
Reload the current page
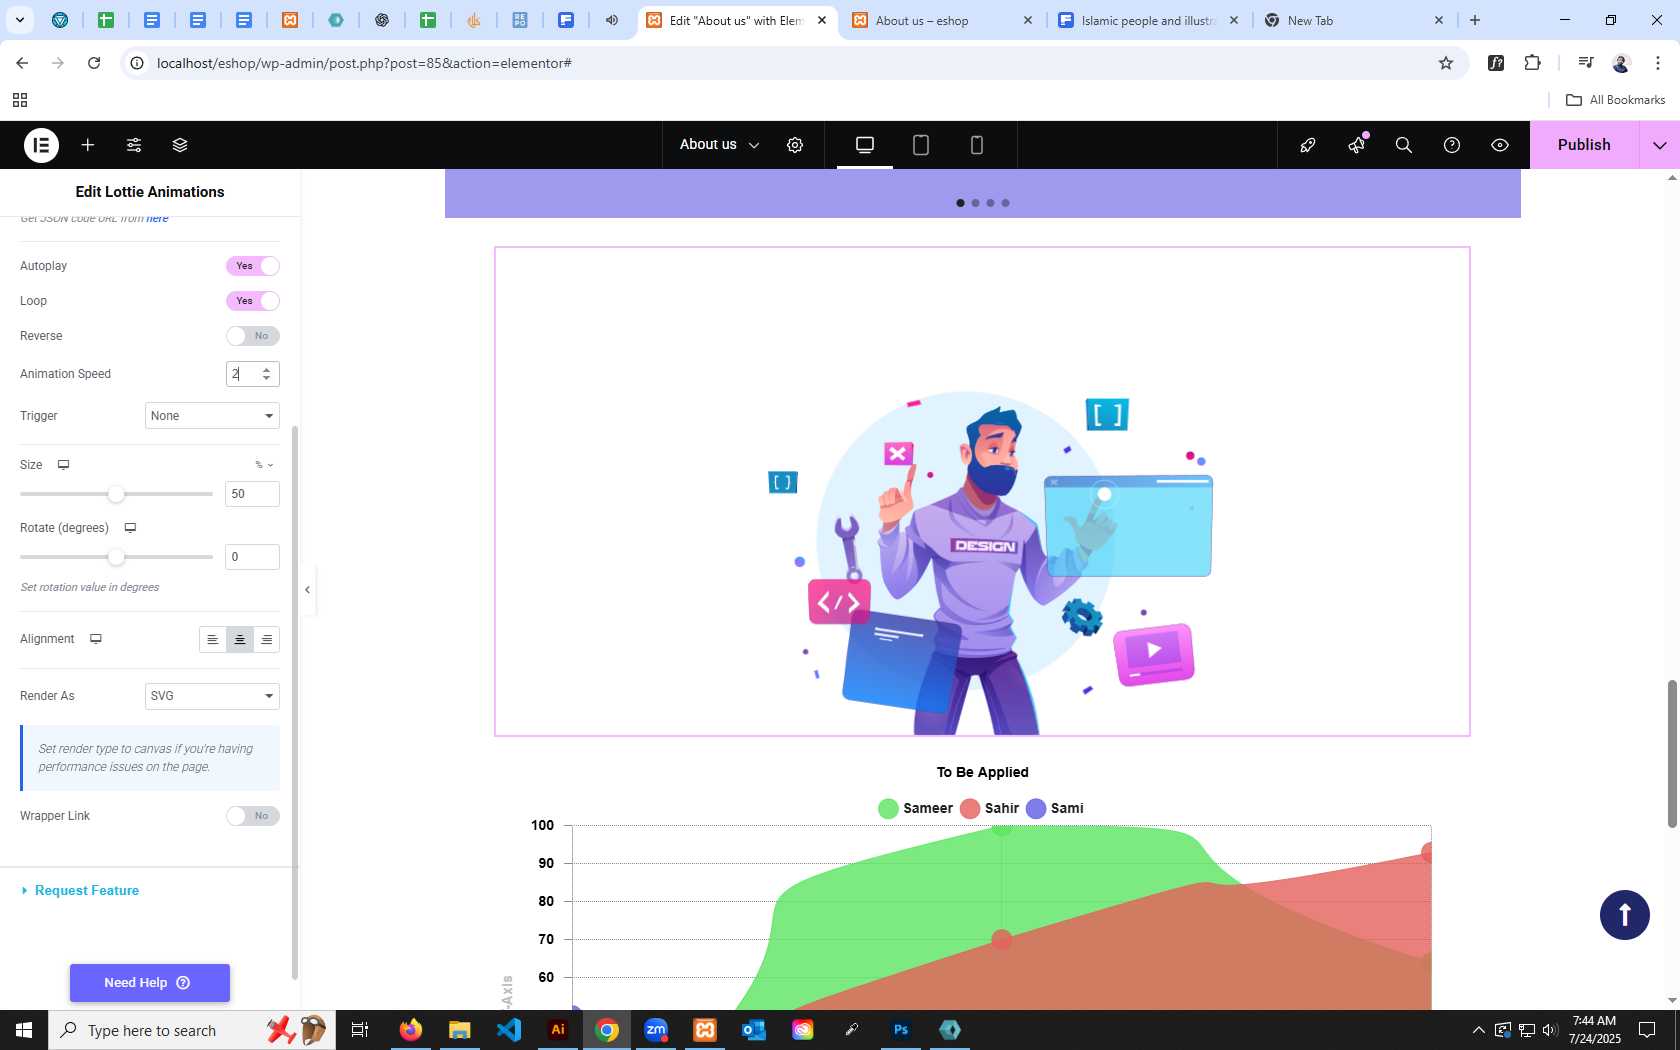pos(94,63)
